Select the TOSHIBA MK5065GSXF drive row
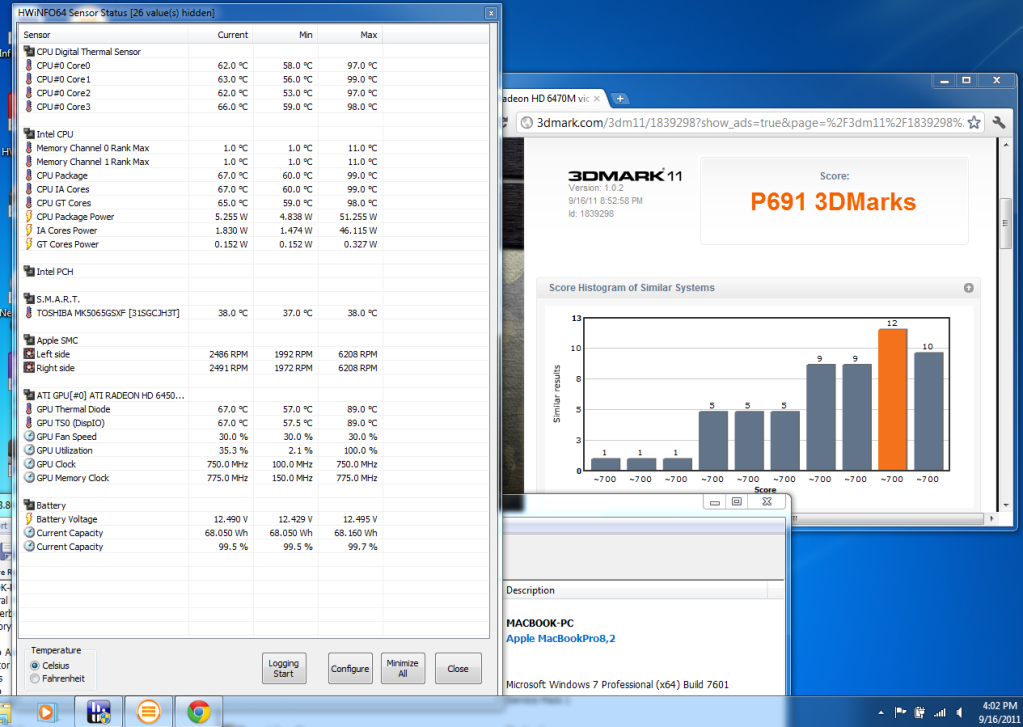This screenshot has width=1023, height=727. 254,313
